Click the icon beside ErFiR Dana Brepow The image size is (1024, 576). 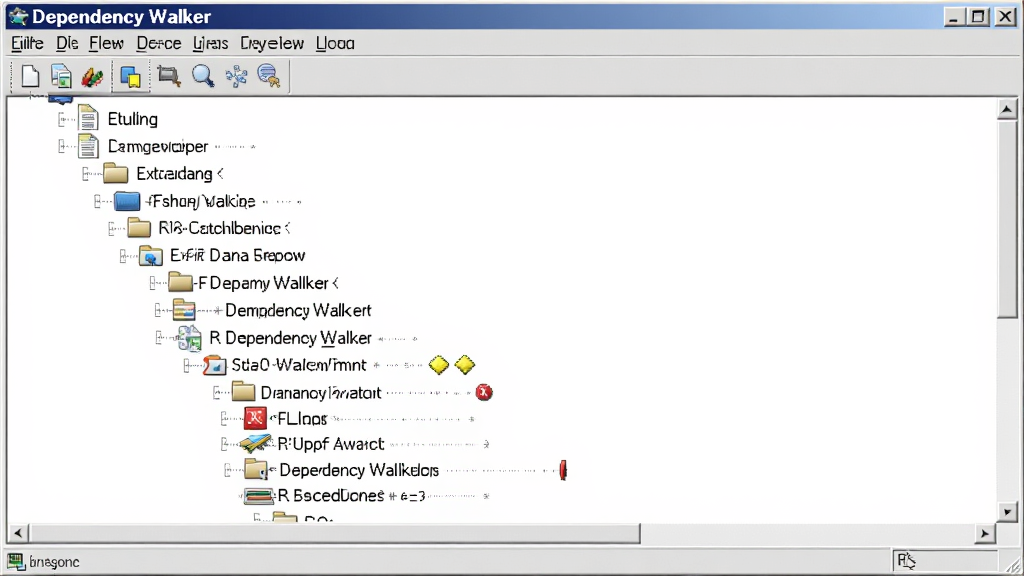[x=151, y=255]
